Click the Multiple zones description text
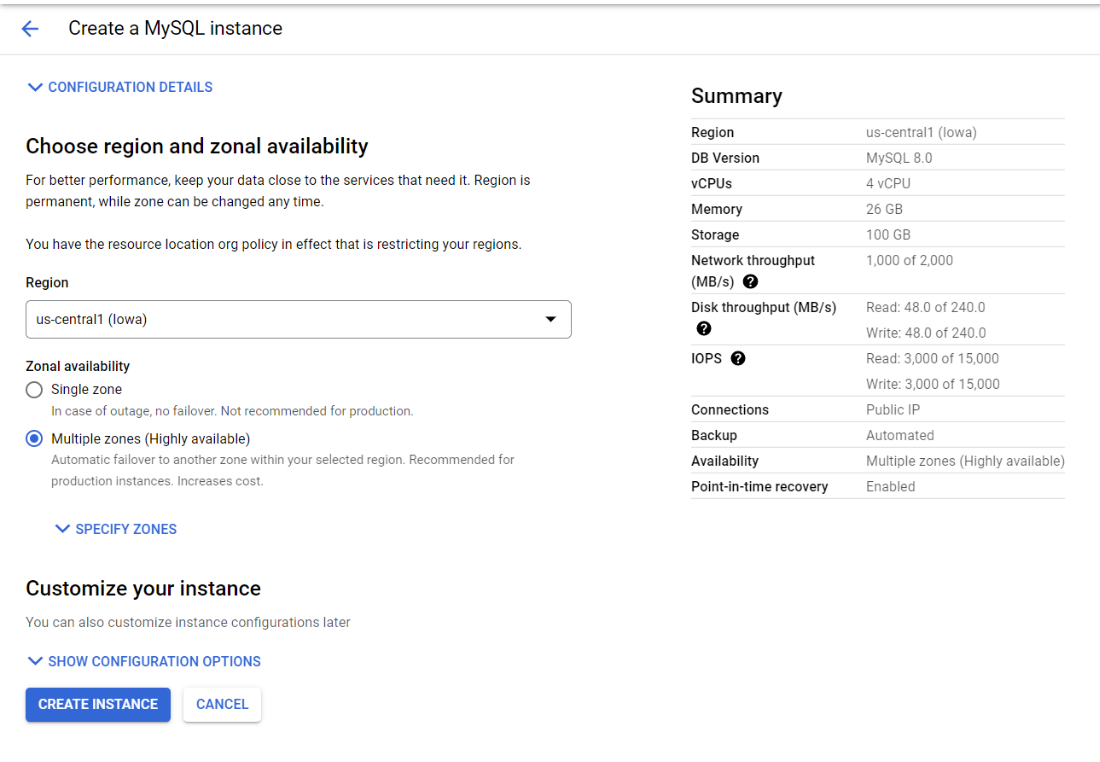 pyautogui.click(x=282, y=470)
